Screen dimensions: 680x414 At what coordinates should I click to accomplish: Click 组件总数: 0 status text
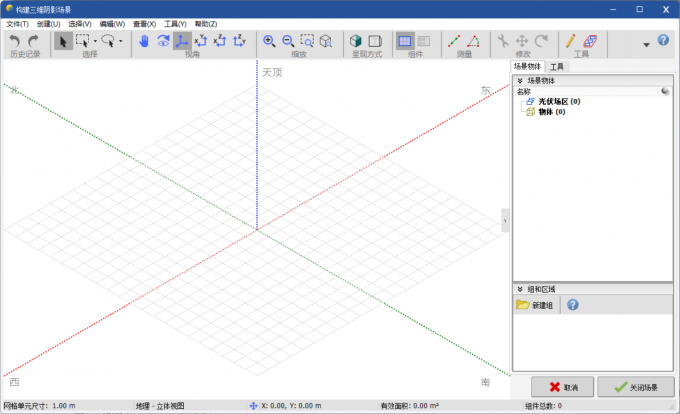click(x=543, y=406)
